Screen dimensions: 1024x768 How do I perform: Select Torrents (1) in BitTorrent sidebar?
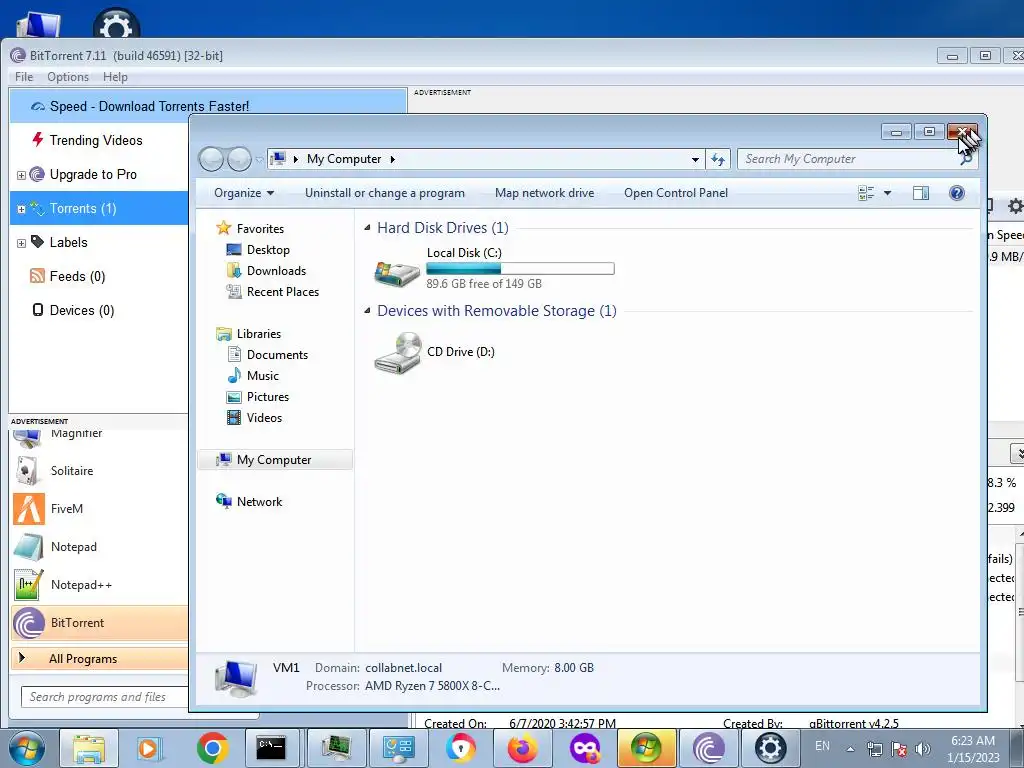(83, 208)
